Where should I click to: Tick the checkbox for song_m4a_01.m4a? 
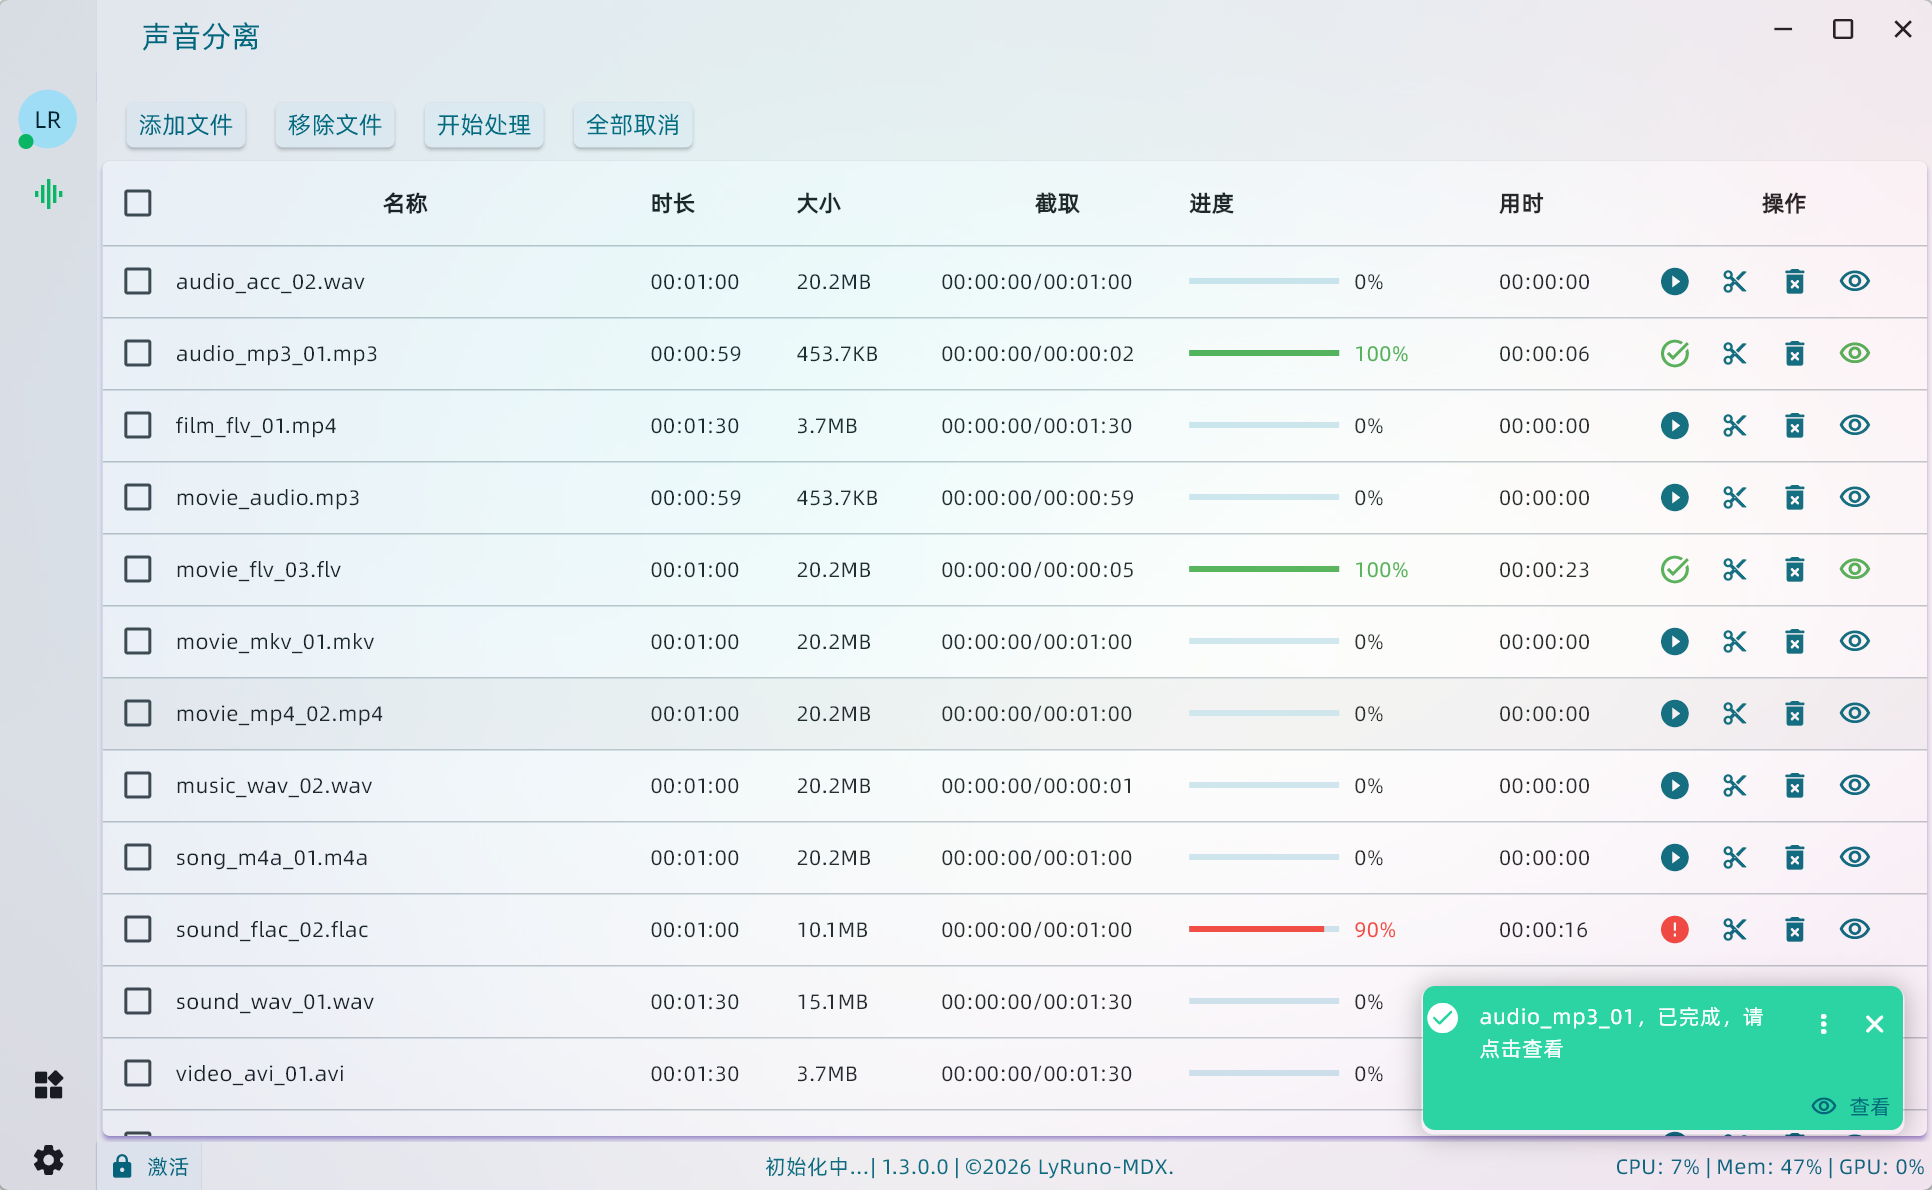[137, 857]
